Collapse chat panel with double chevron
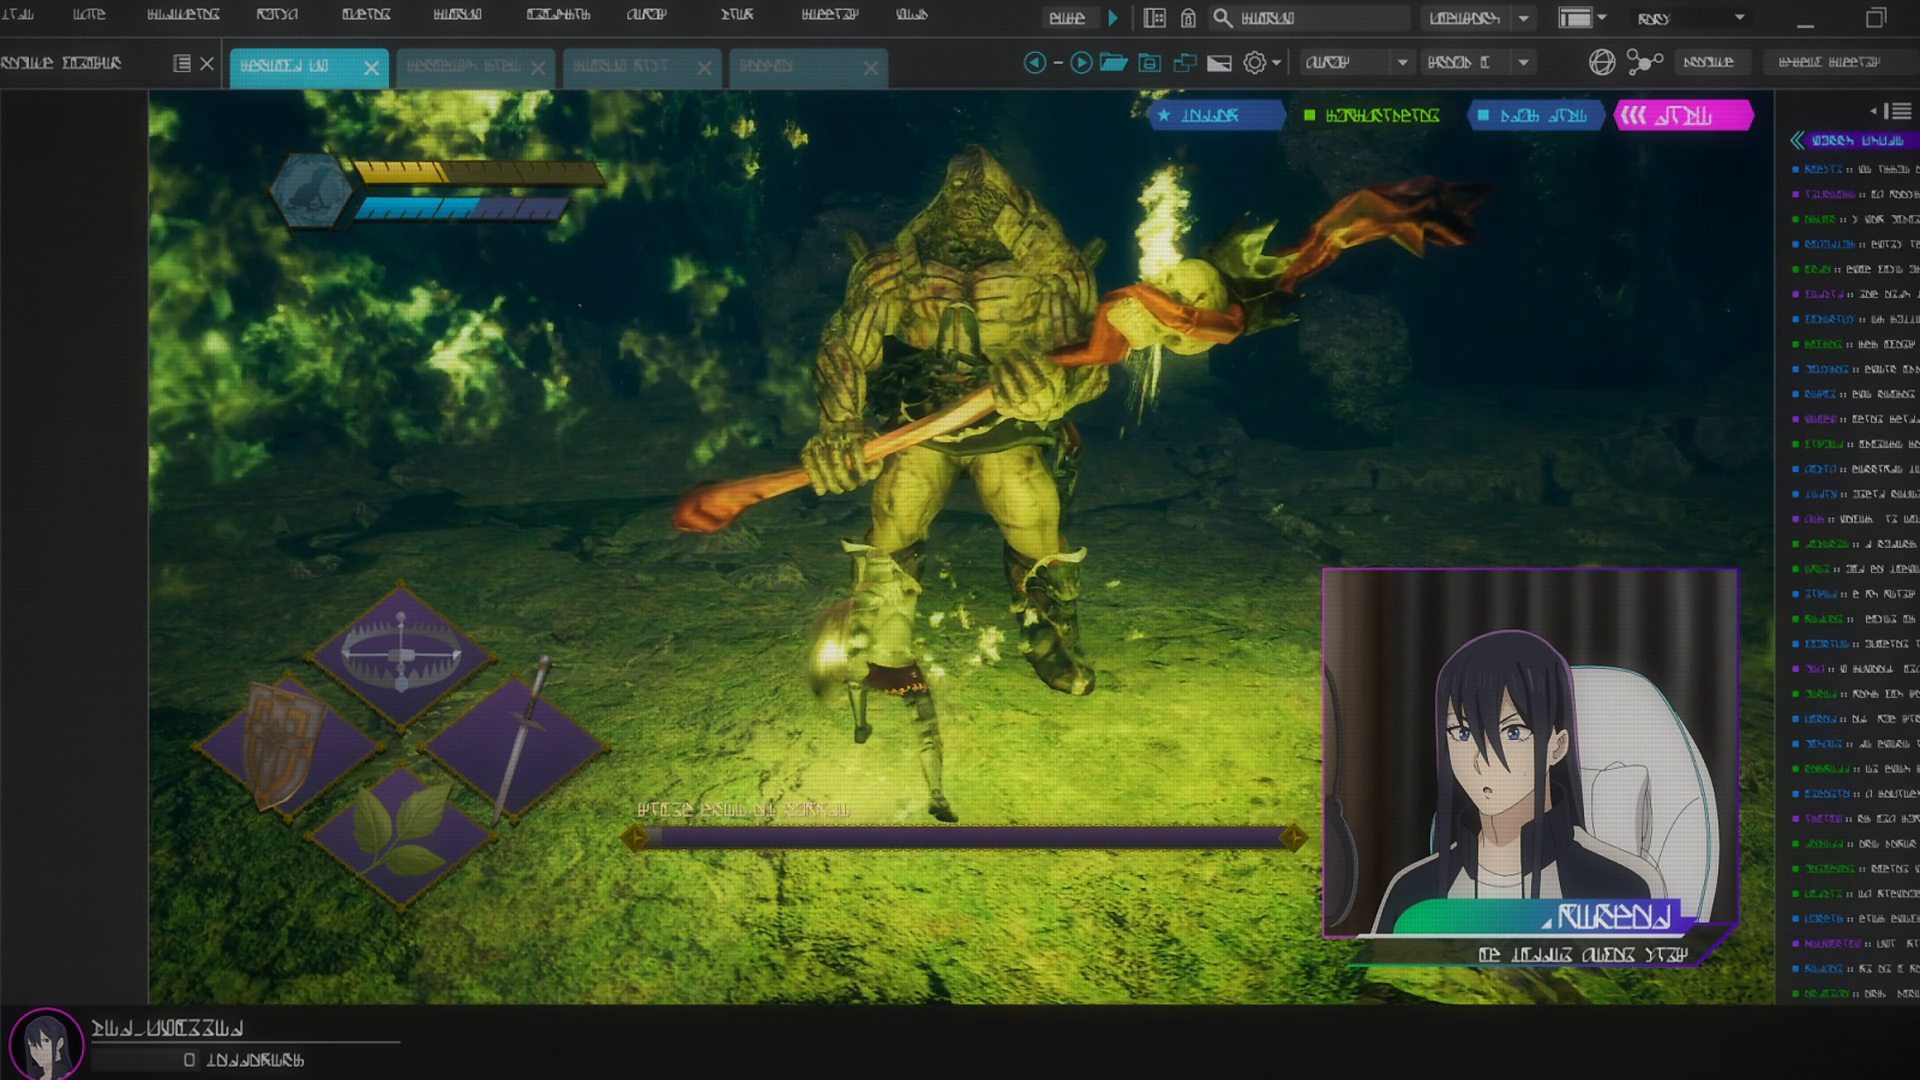 point(1797,141)
